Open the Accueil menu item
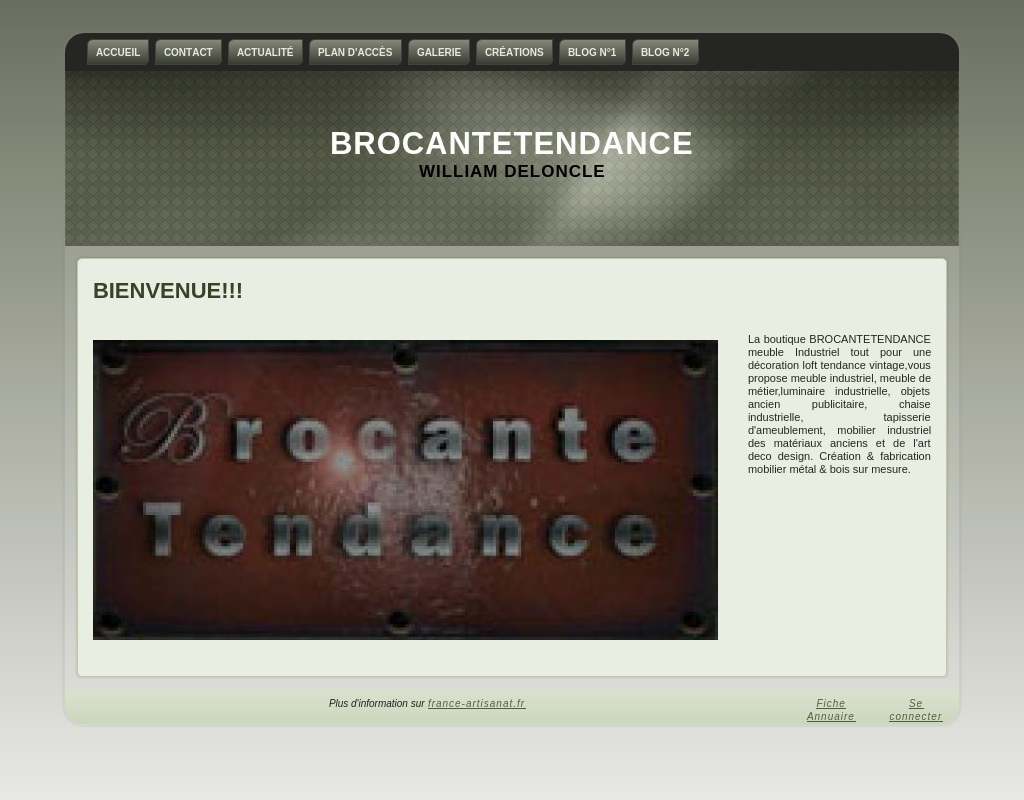 point(118,52)
